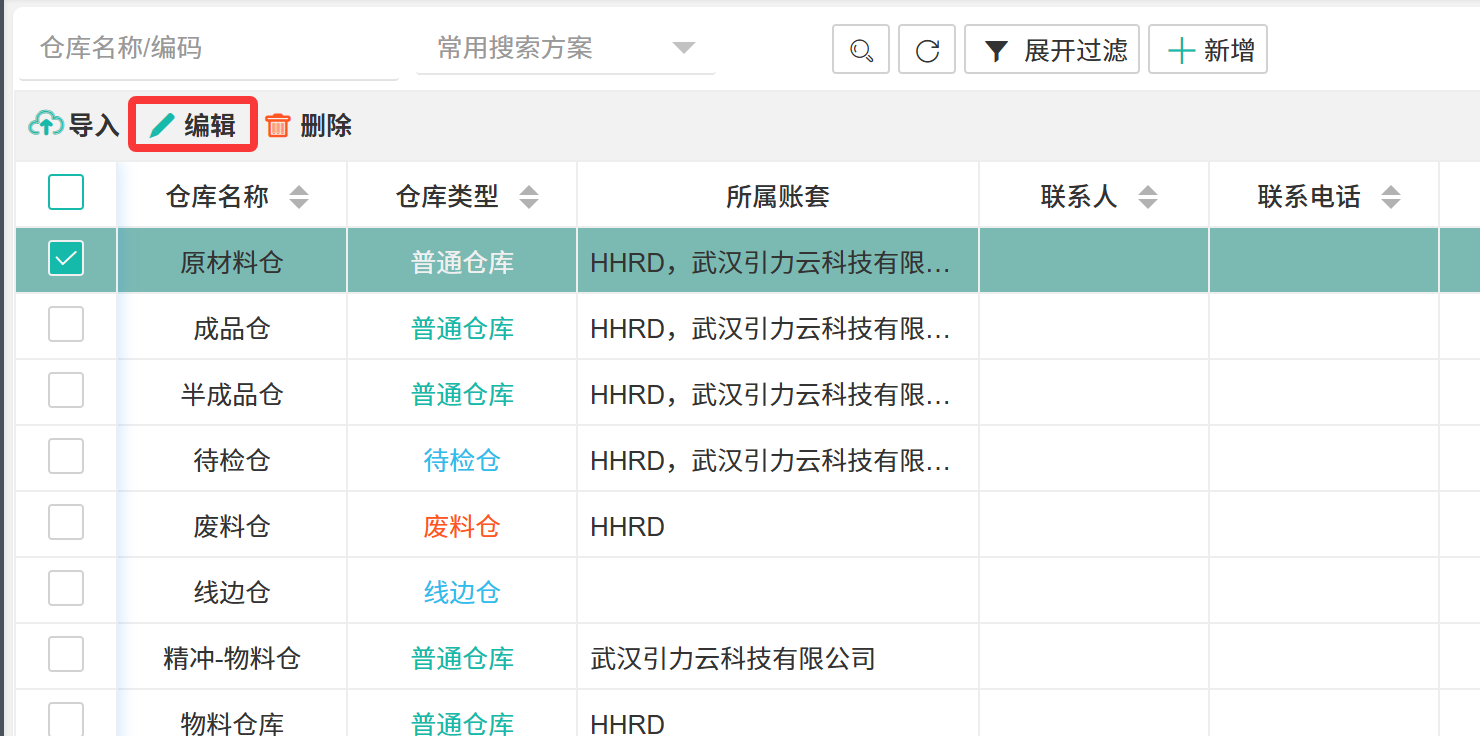The image size is (1480, 736).
Task: Click the refresh icon button
Action: pyautogui.click(x=927, y=50)
